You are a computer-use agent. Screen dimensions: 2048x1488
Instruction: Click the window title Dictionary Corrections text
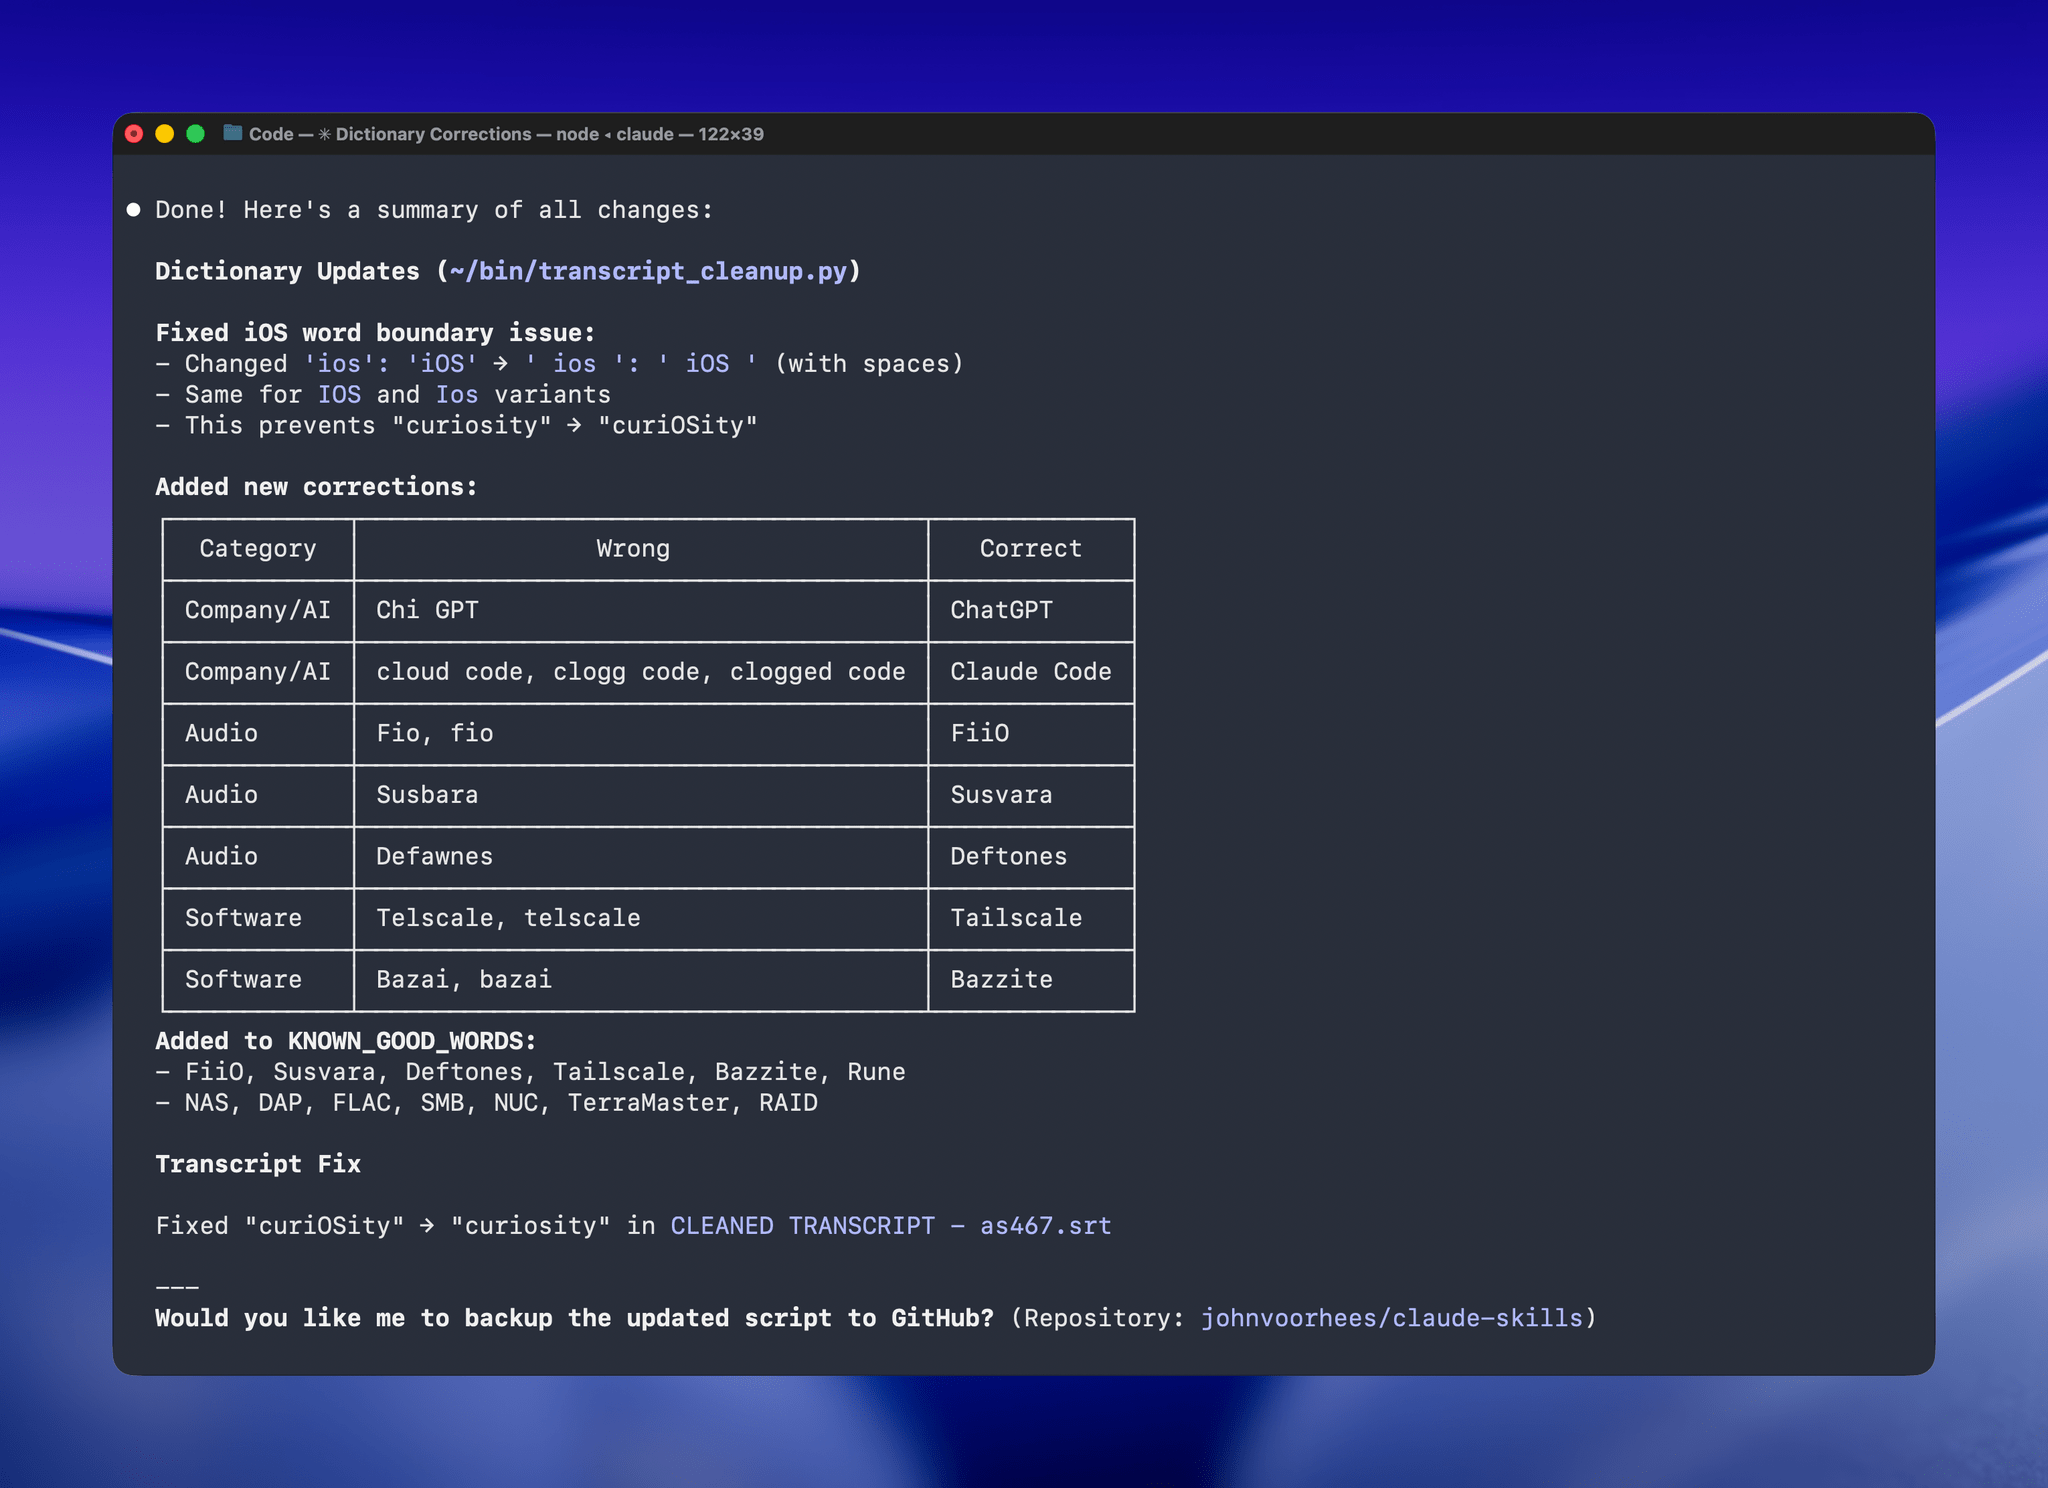(433, 134)
